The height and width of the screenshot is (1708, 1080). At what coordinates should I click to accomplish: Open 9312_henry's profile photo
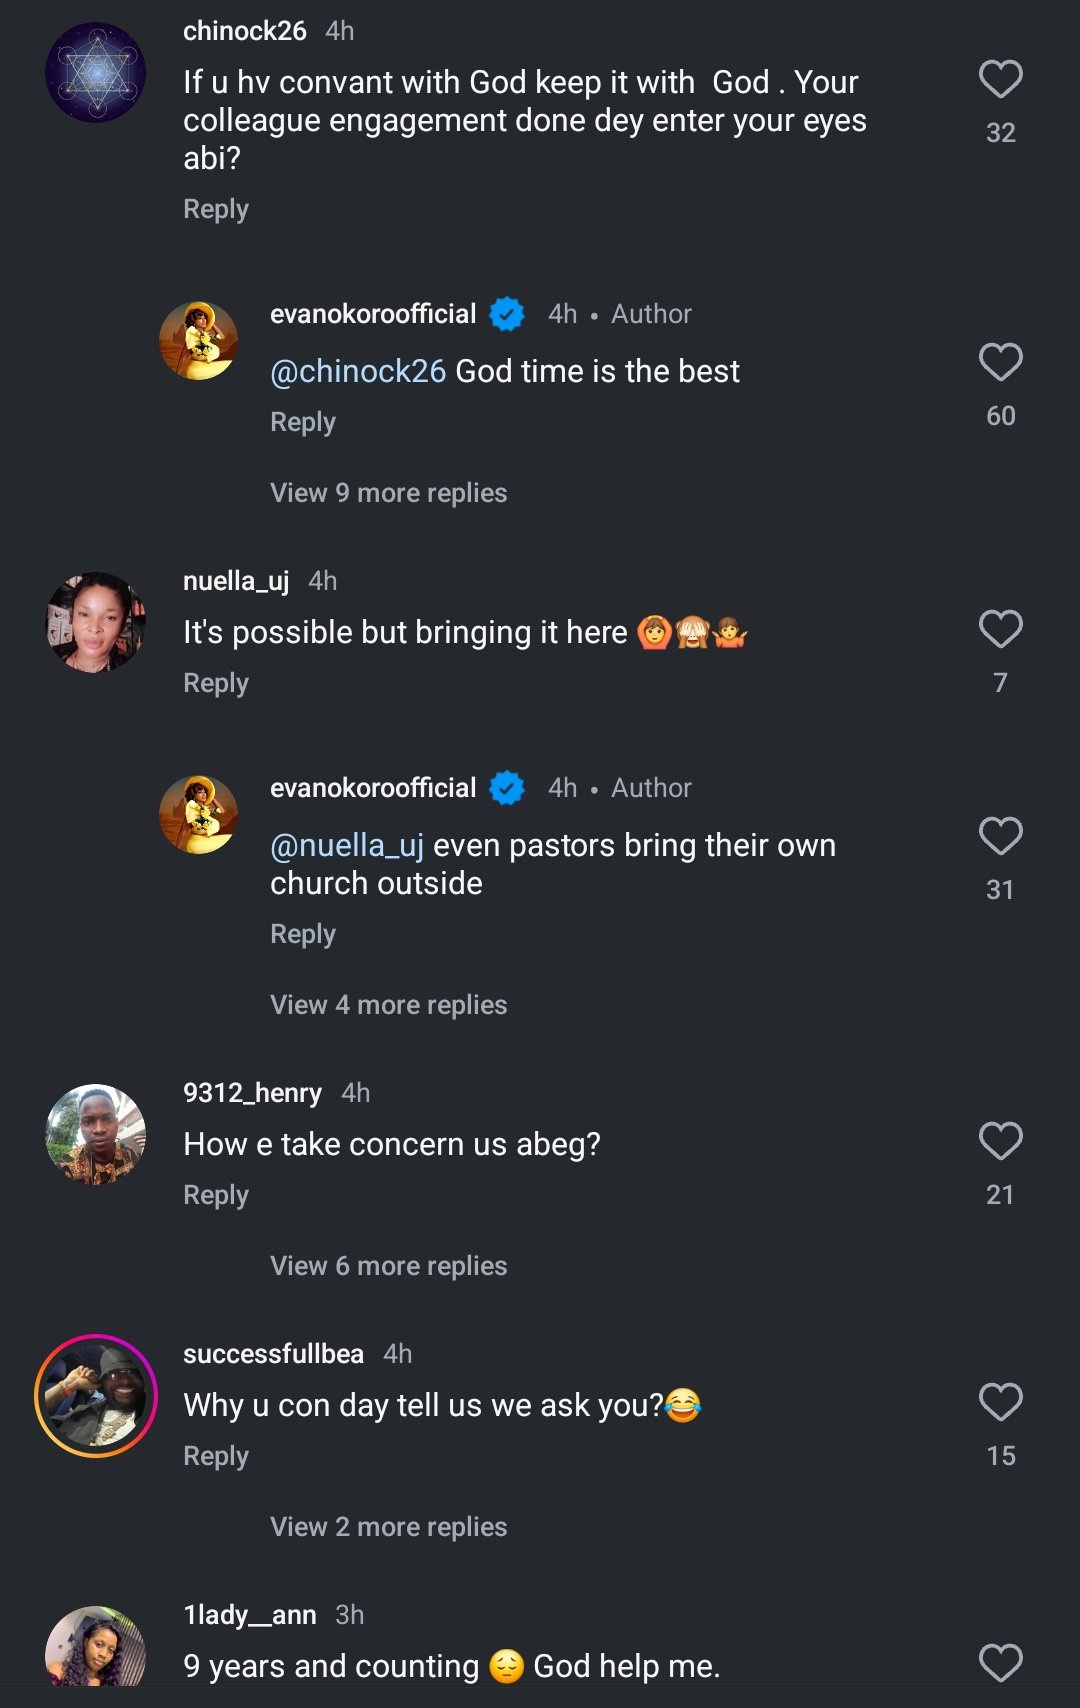coord(96,1134)
